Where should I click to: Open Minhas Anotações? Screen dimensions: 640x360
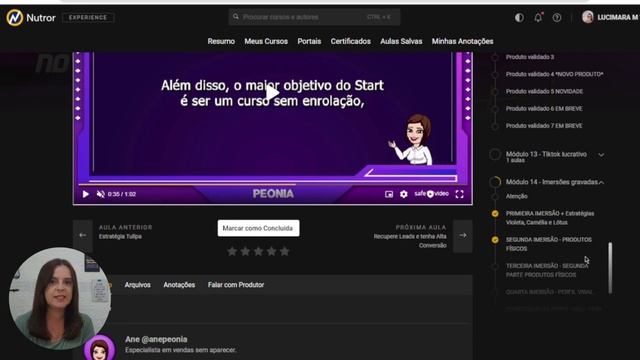tap(462, 41)
